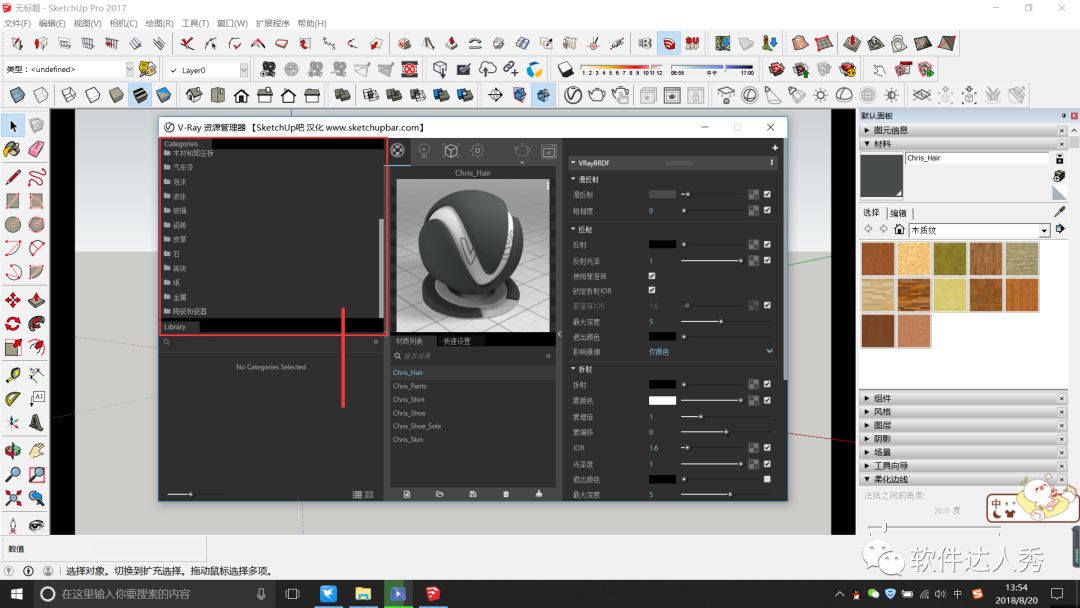
Task: Choose Shaded With Textures style icon
Action: (140, 95)
